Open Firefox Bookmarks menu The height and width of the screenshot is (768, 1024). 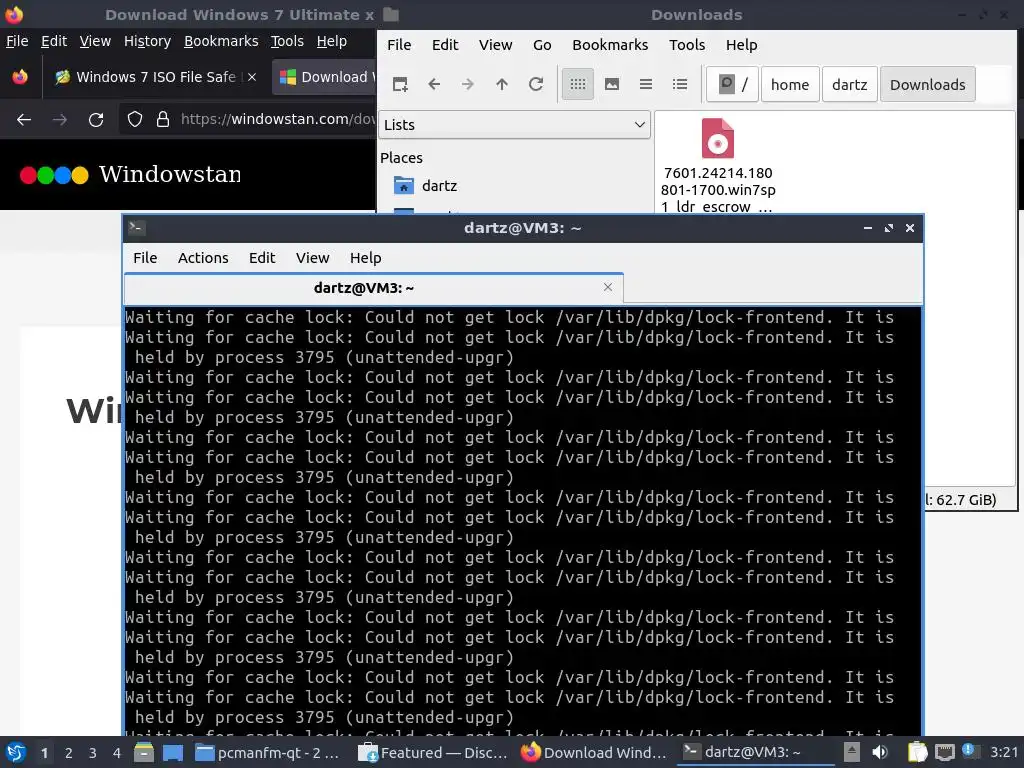click(x=221, y=41)
